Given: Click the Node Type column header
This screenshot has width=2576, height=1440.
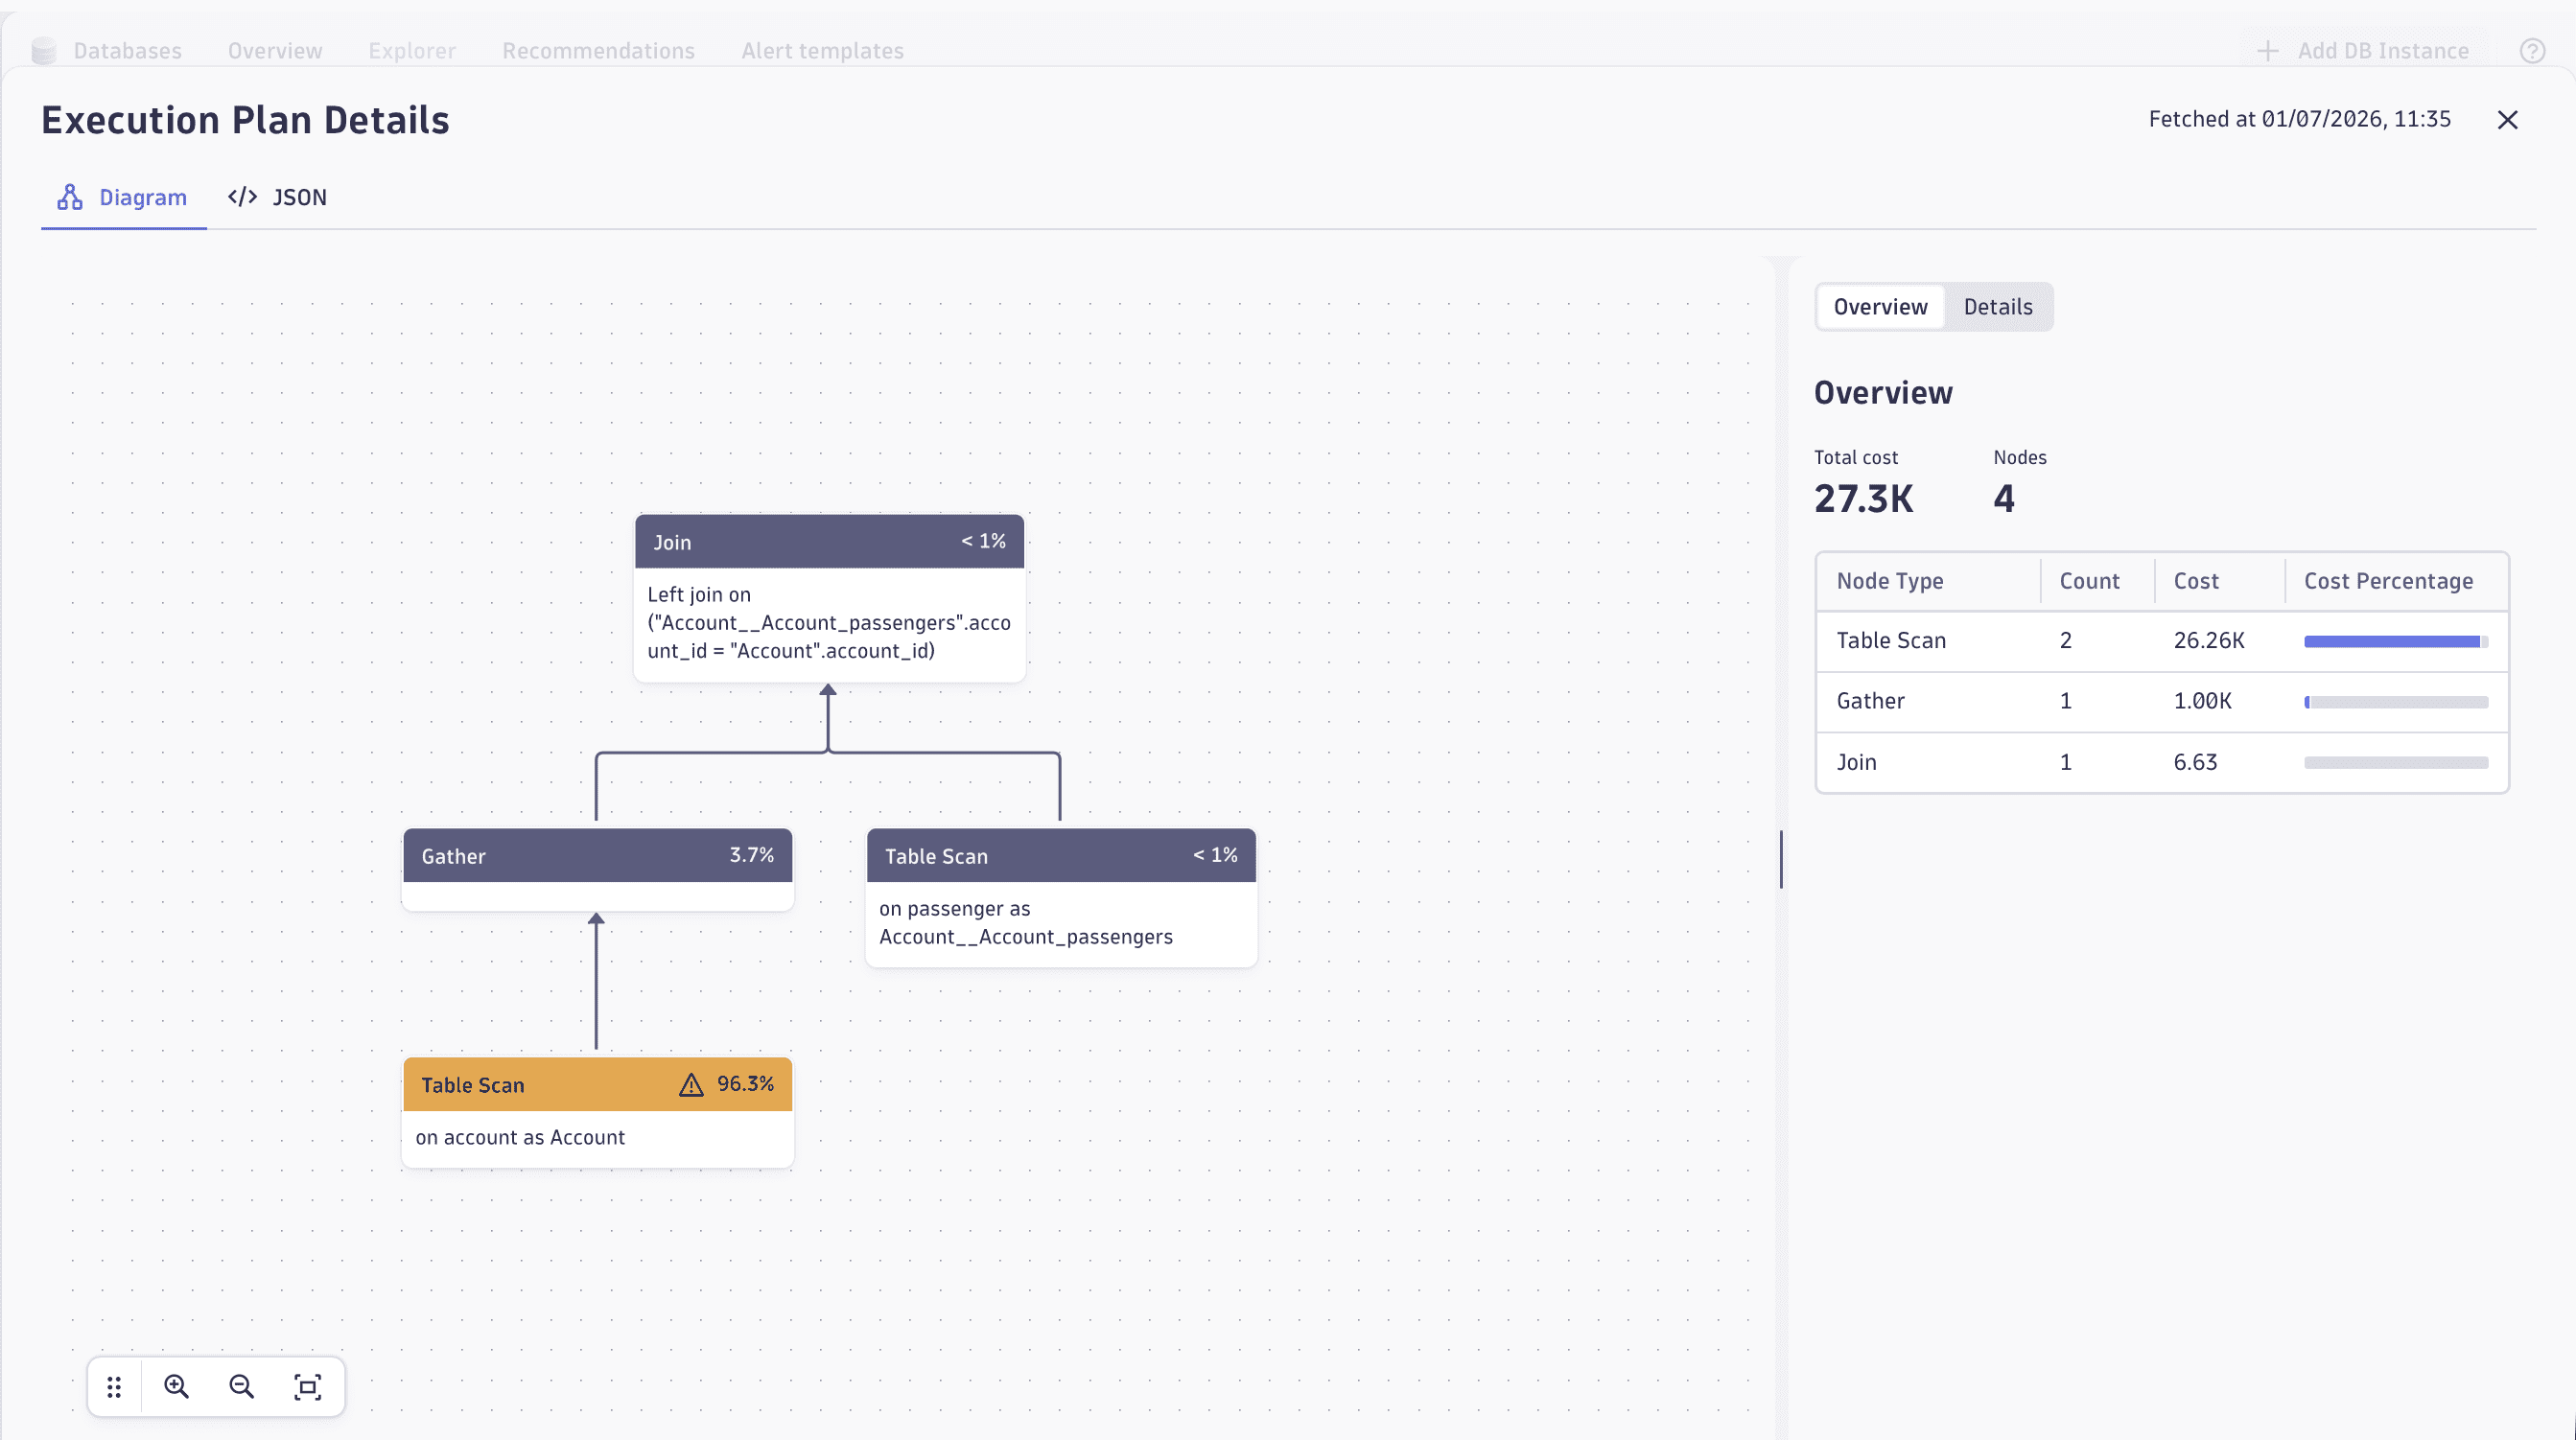Looking at the screenshot, I should 1889,581.
